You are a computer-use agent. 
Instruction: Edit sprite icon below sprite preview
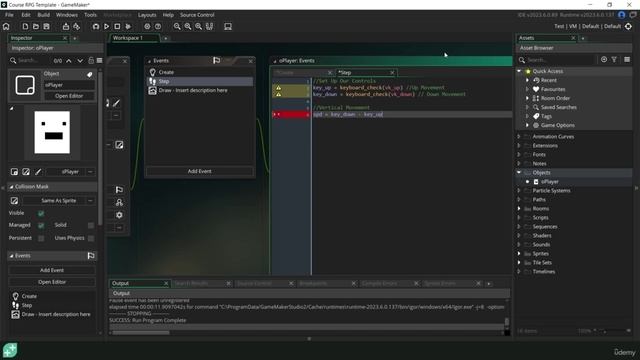tap(26, 172)
